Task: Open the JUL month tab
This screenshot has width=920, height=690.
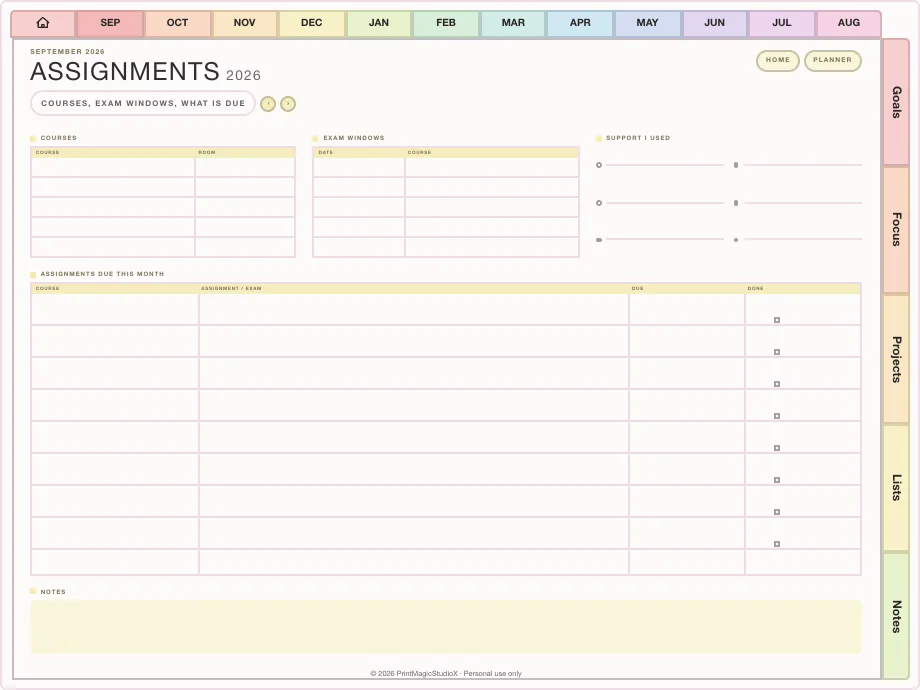Action: (782, 23)
